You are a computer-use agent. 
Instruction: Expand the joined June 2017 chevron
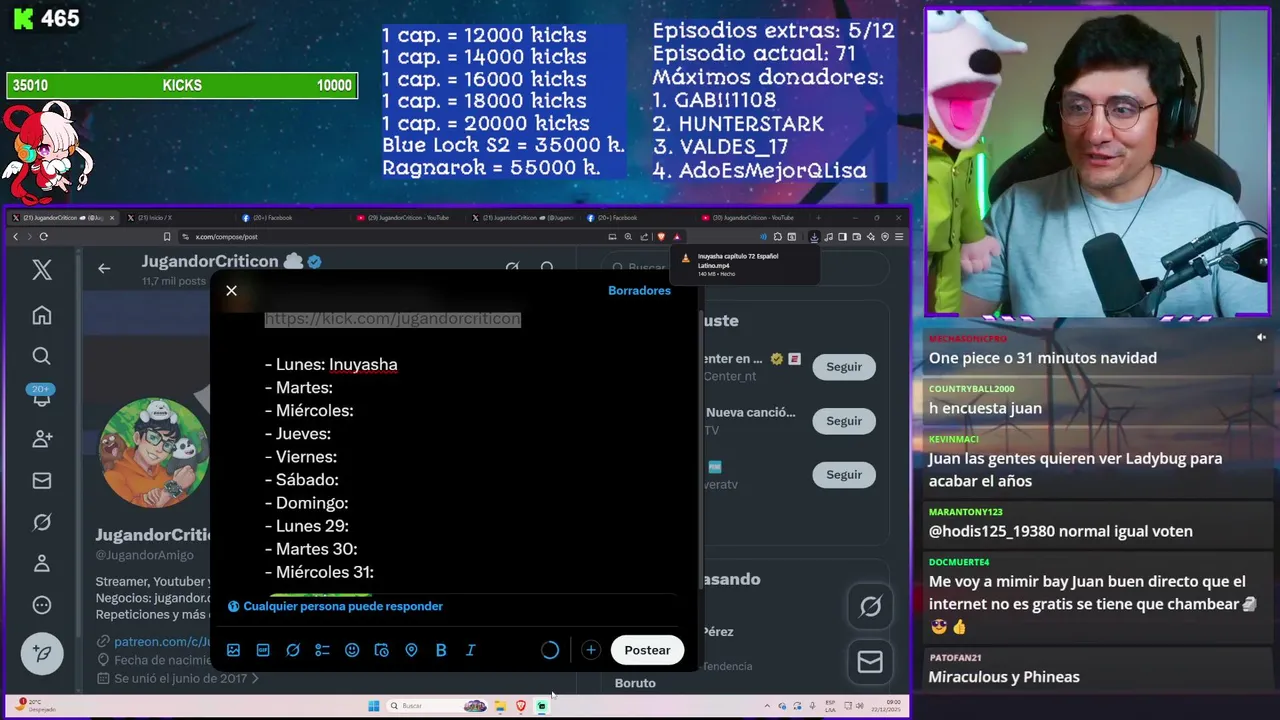click(x=255, y=678)
